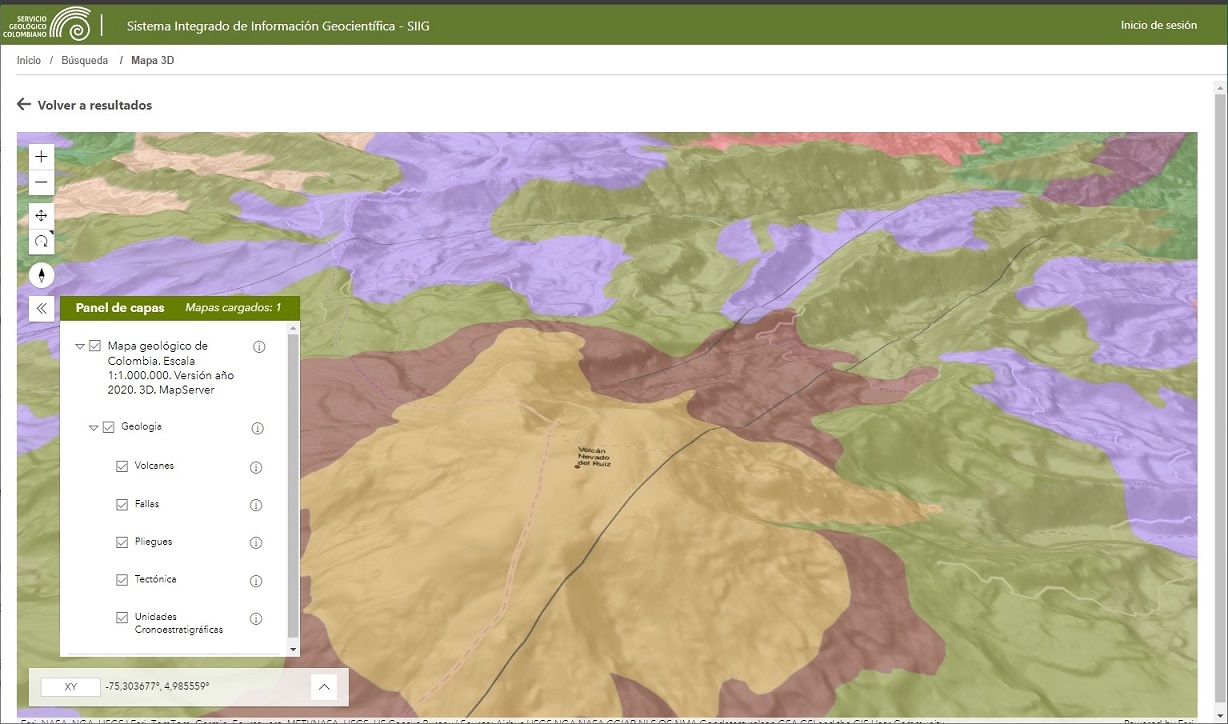1228x724 pixels.
Task: Select the rotate navigation tool
Action: point(41,240)
